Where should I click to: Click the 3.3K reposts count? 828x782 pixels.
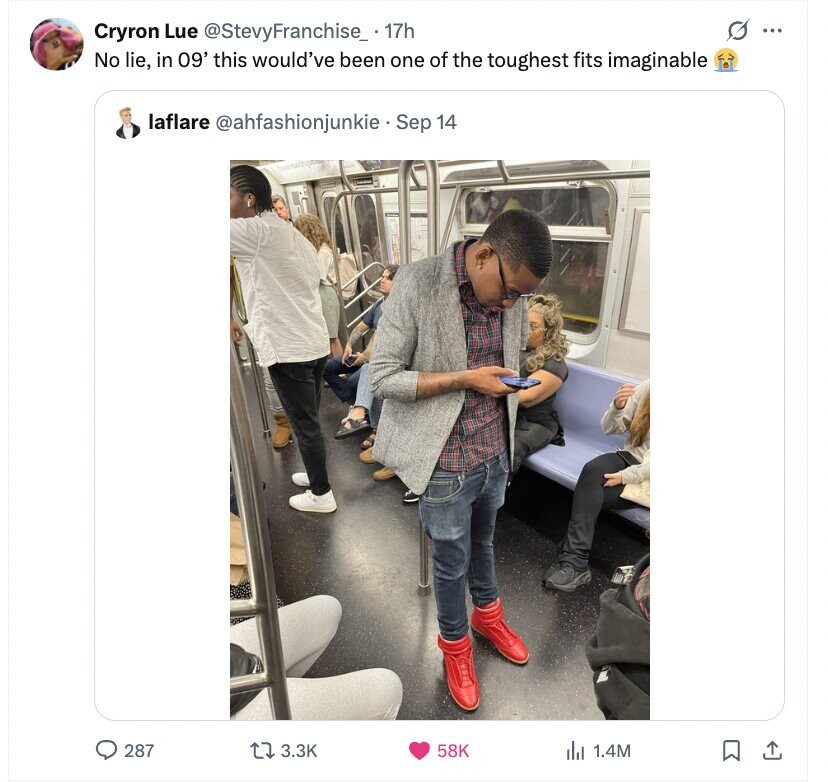tap(299, 751)
